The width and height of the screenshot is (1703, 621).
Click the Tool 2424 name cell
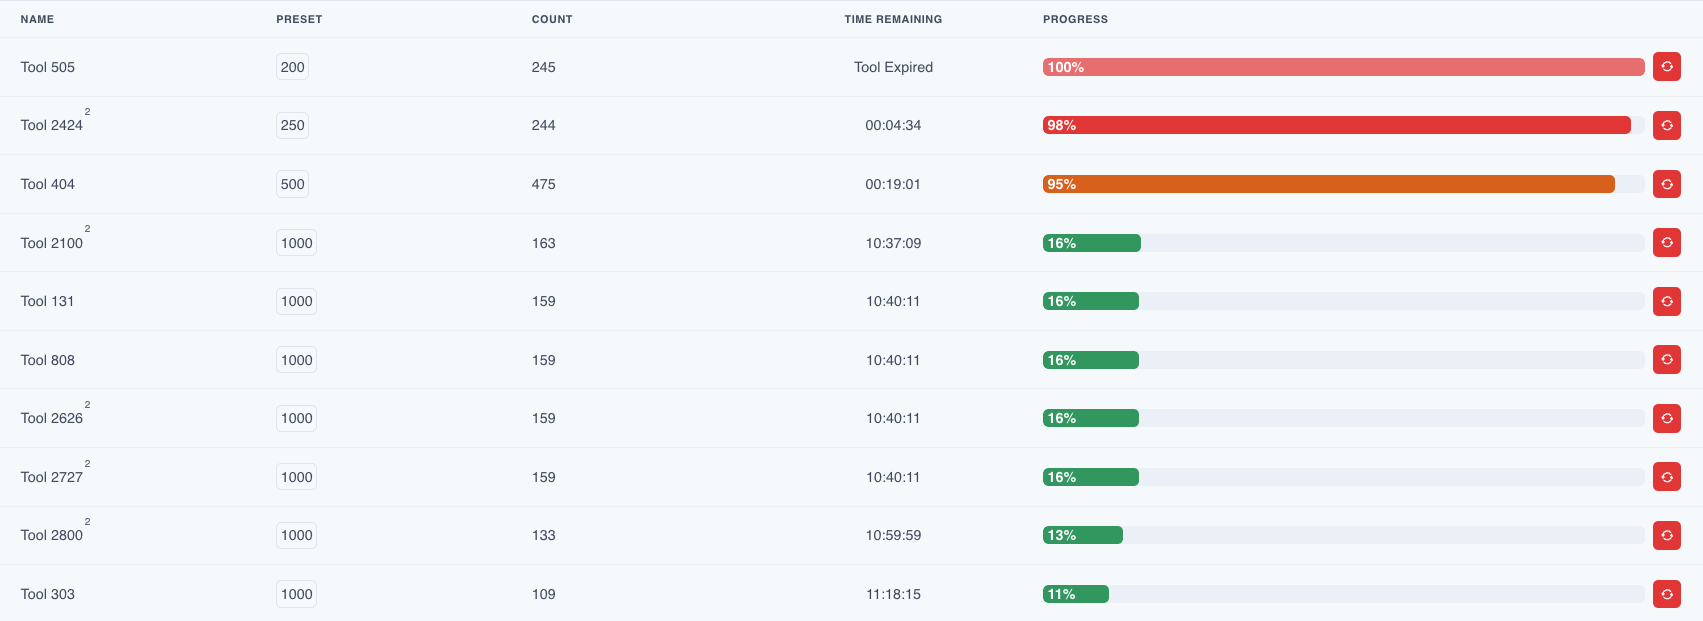click(52, 125)
